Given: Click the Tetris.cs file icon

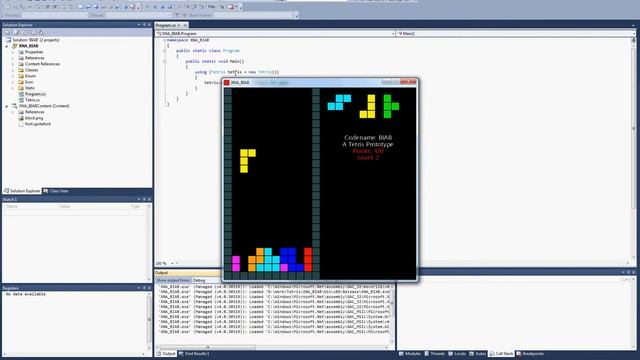Looking at the screenshot, I should pyautogui.click(x=21, y=100).
